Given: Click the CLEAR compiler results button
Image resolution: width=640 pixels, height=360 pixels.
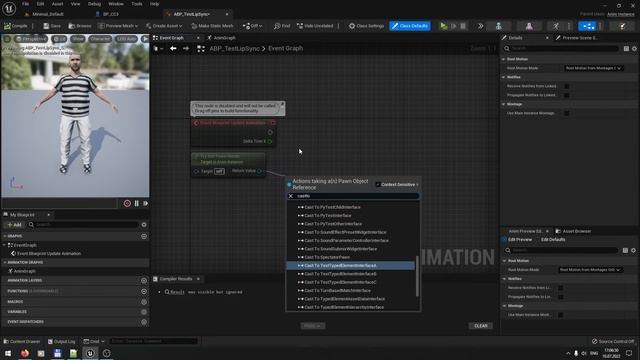Looking at the screenshot, I should pos(480,326).
